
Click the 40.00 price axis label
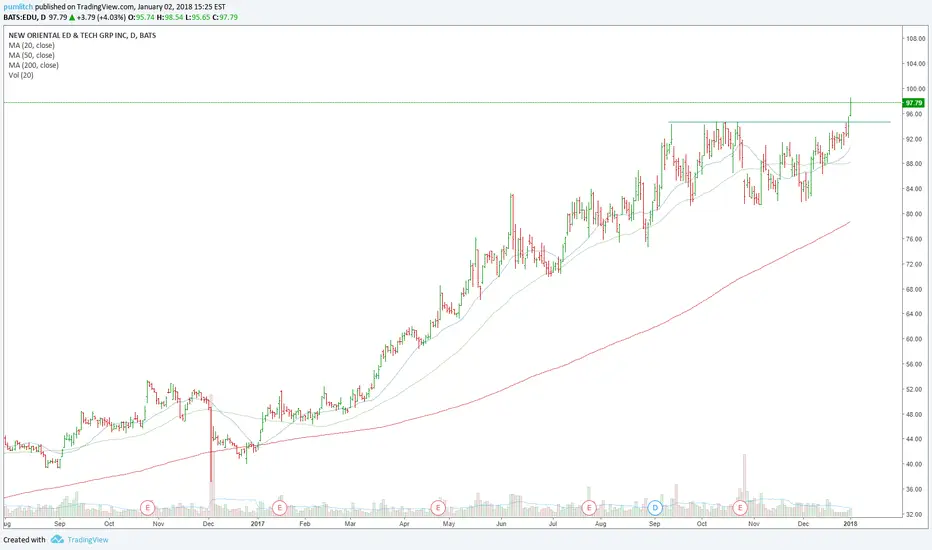[x=915, y=464]
